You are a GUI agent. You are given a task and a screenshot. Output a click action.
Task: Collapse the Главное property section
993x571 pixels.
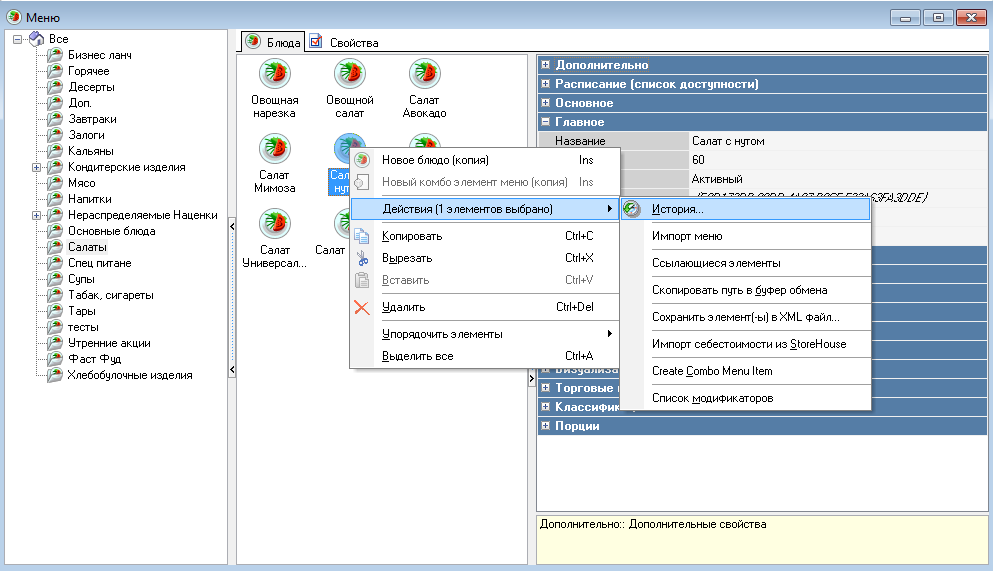546,122
